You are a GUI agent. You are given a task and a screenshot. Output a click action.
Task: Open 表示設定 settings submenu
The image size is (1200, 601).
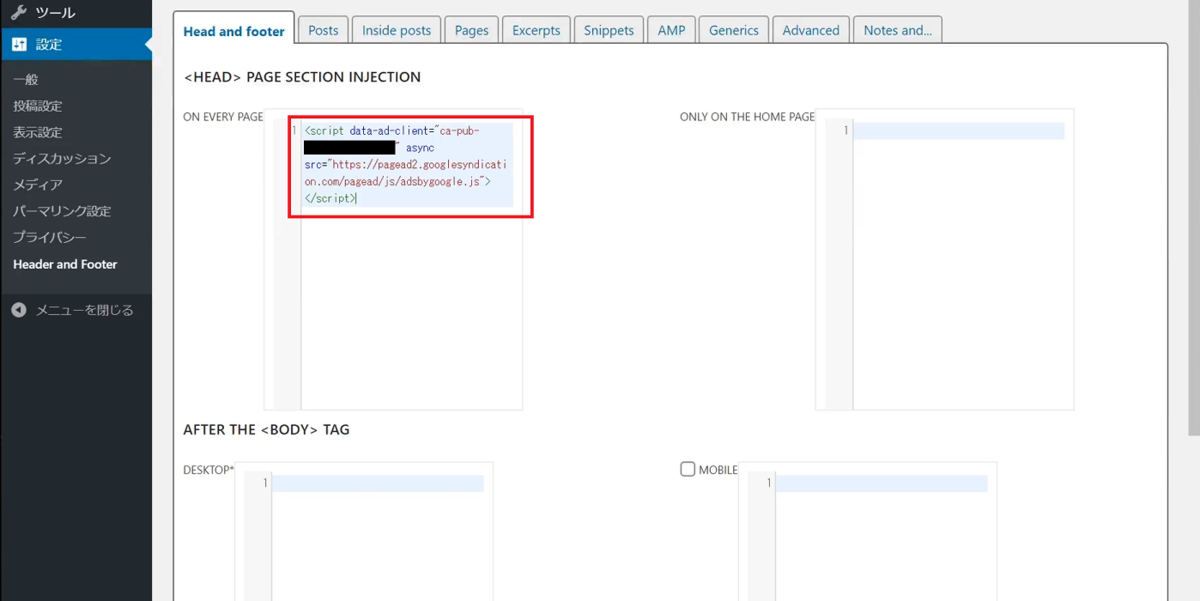click(38, 132)
